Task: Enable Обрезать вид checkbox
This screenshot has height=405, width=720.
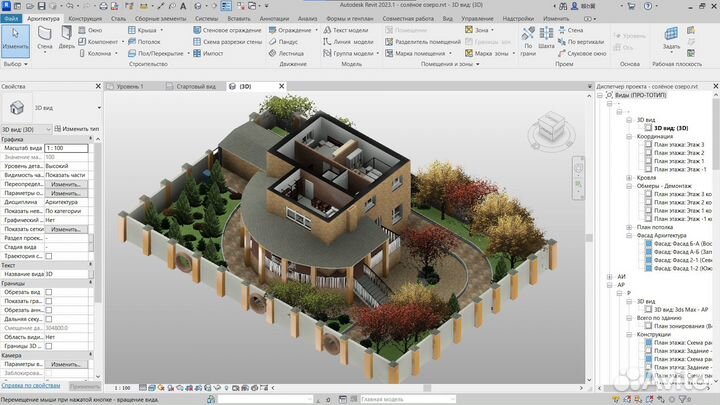Action: coord(49,292)
